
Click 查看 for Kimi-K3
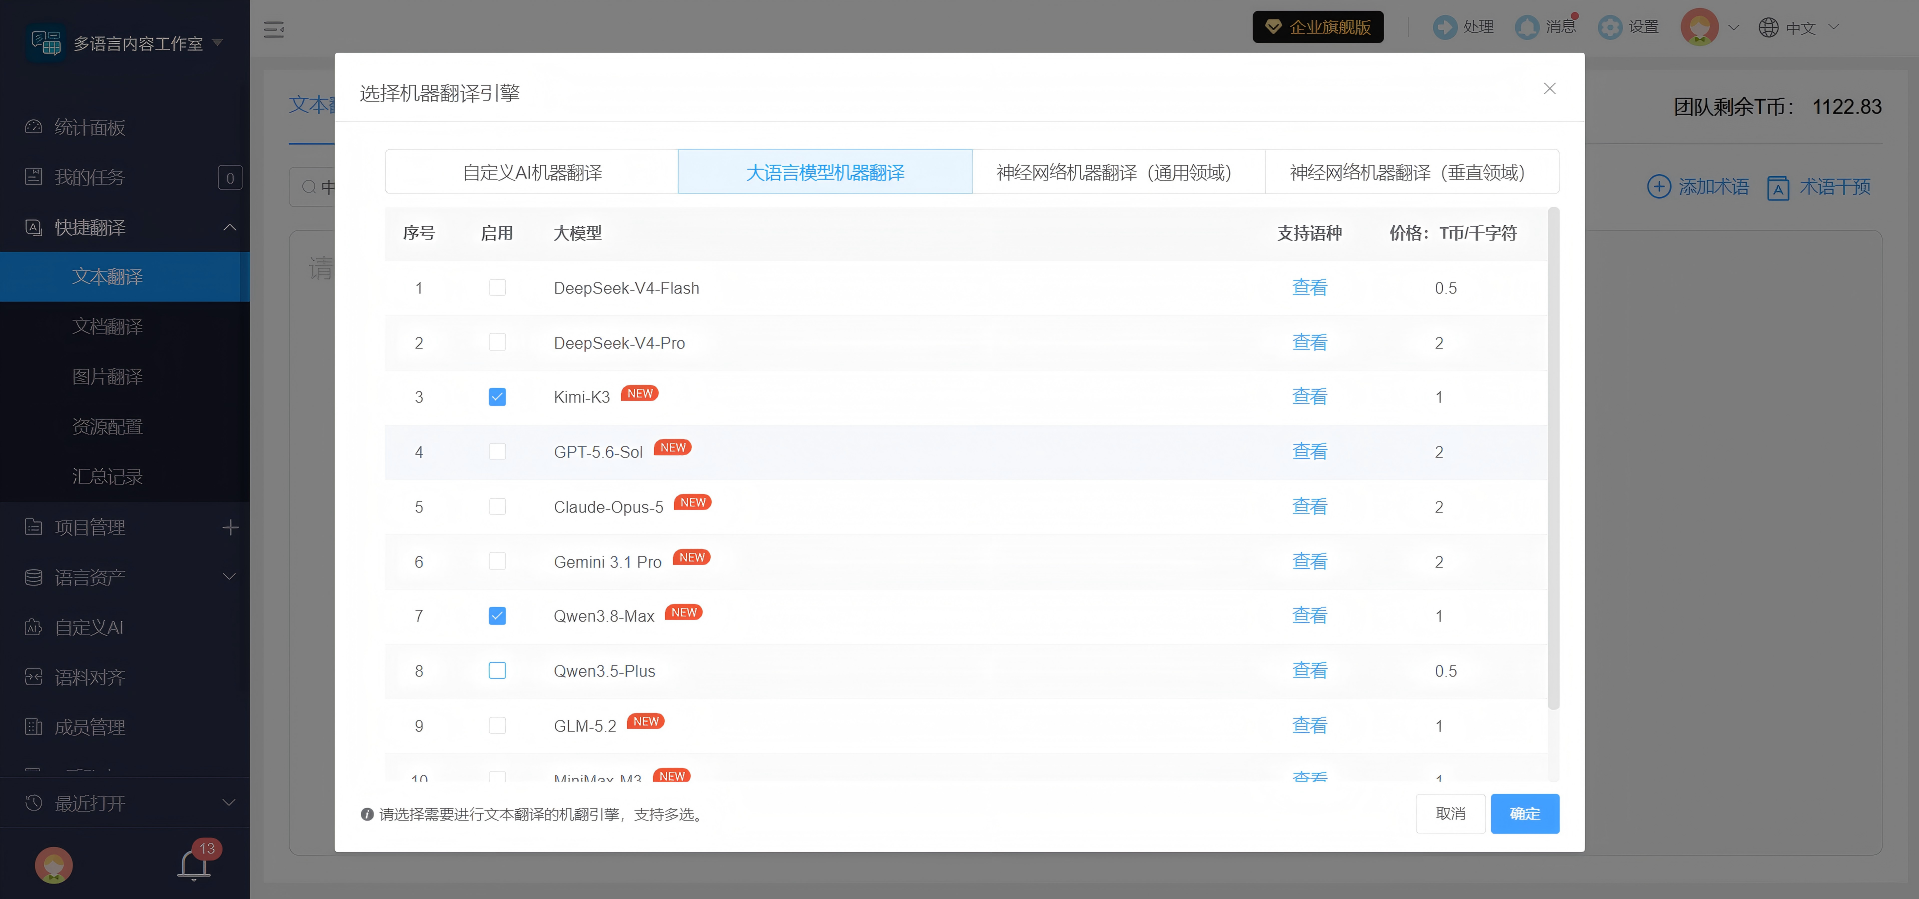click(1310, 397)
